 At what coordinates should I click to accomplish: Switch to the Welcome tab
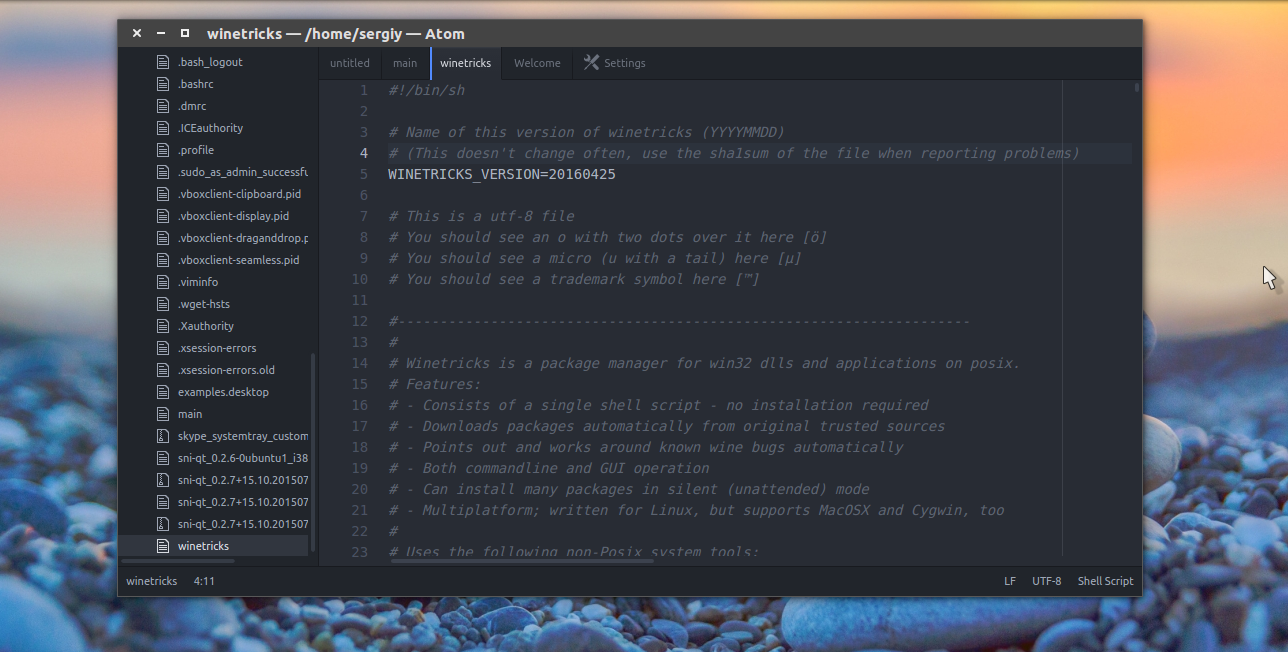(537, 63)
